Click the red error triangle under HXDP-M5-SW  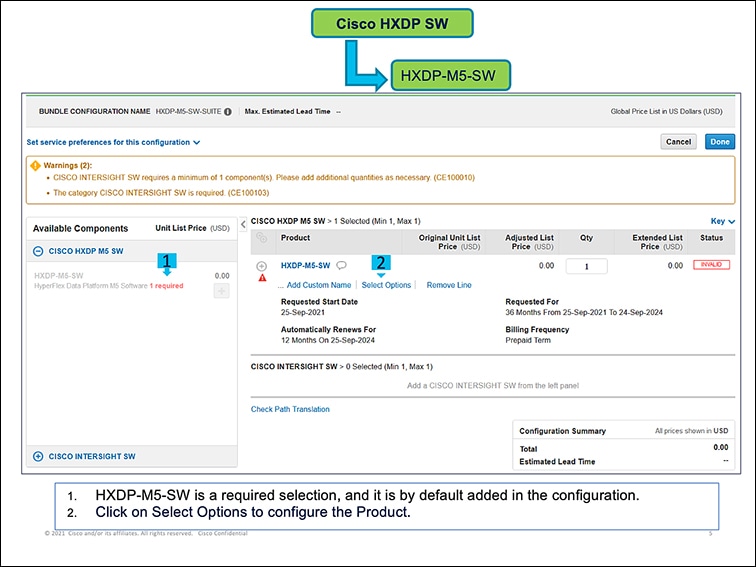click(x=262, y=278)
